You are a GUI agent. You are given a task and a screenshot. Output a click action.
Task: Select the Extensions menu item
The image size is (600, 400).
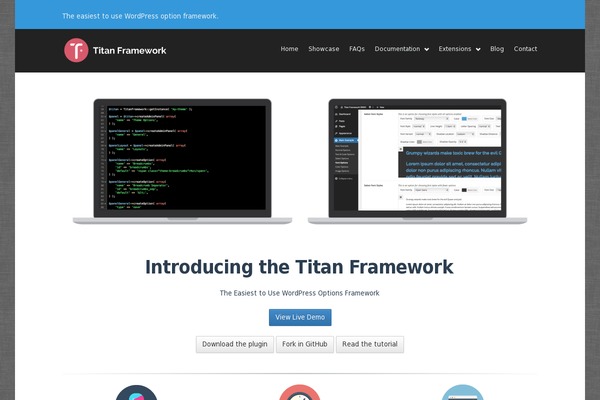[455, 49]
